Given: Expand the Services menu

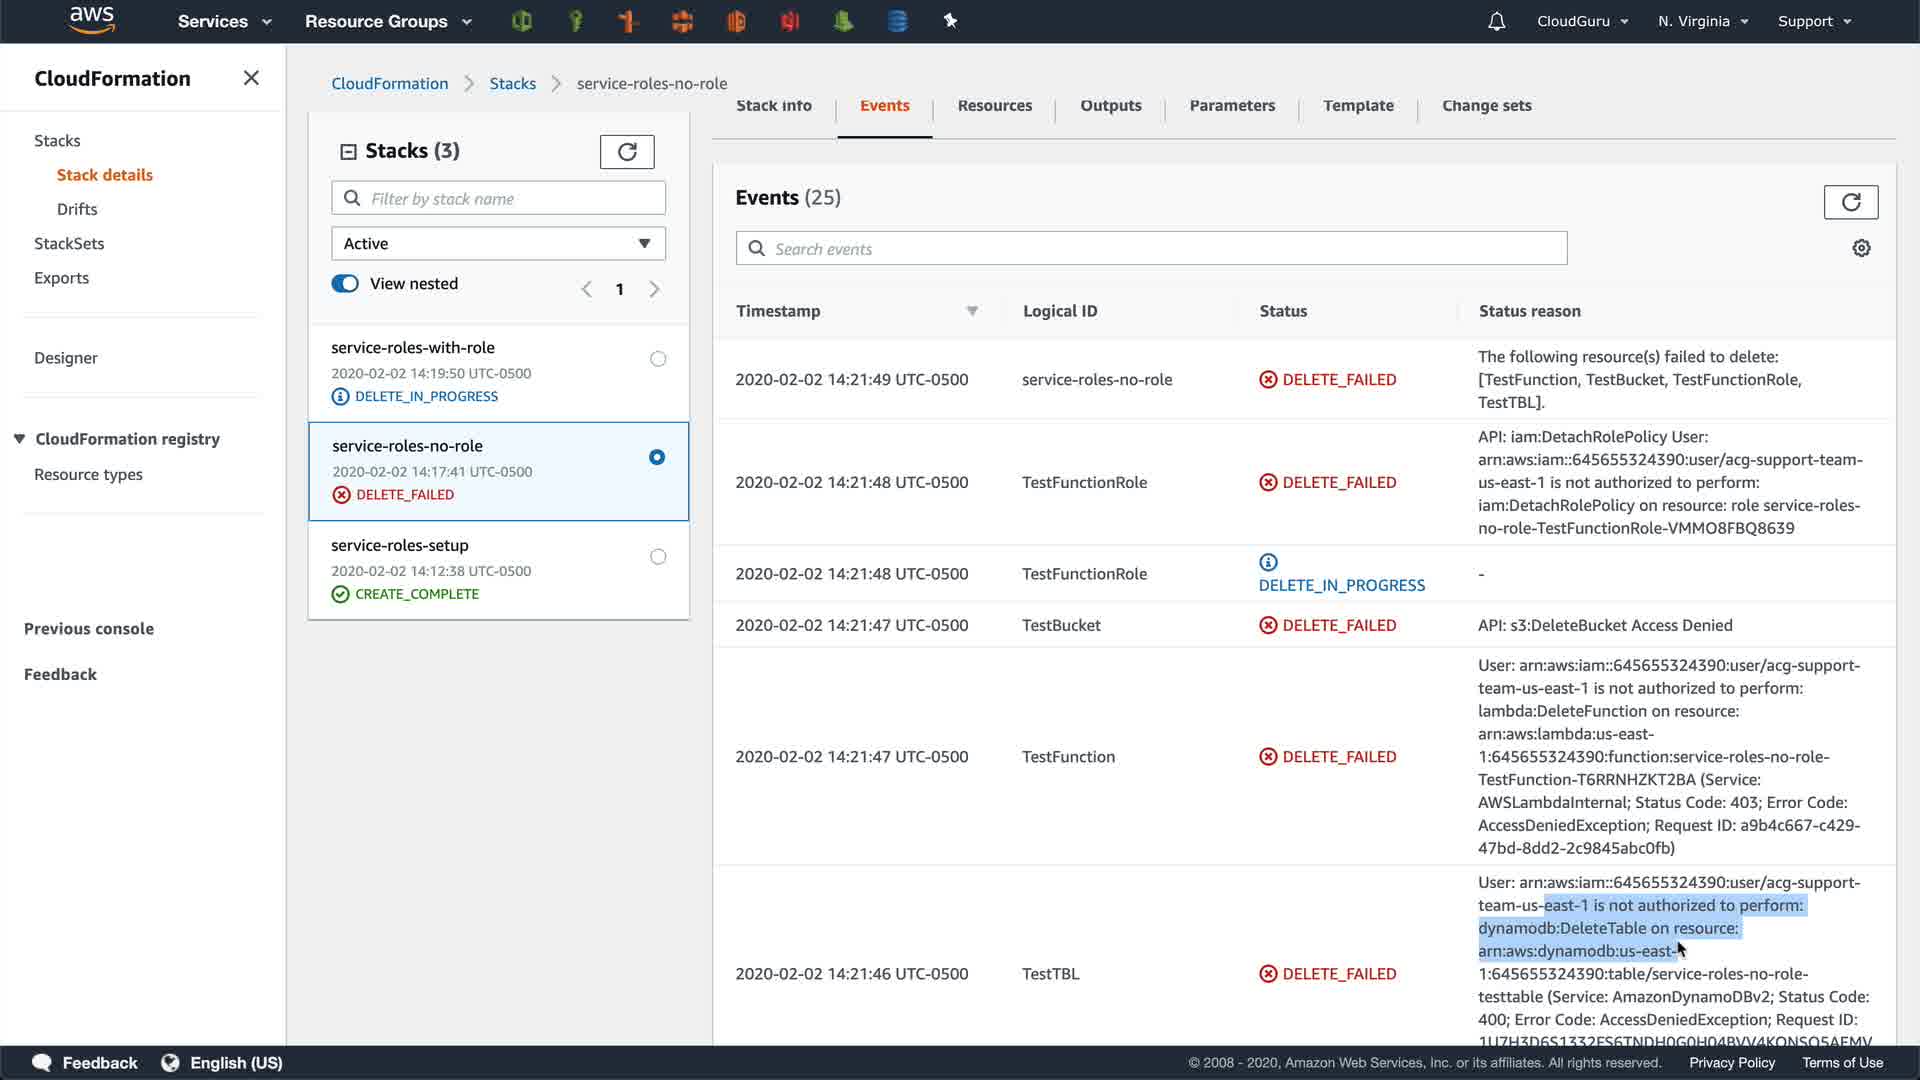Looking at the screenshot, I should point(224,21).
